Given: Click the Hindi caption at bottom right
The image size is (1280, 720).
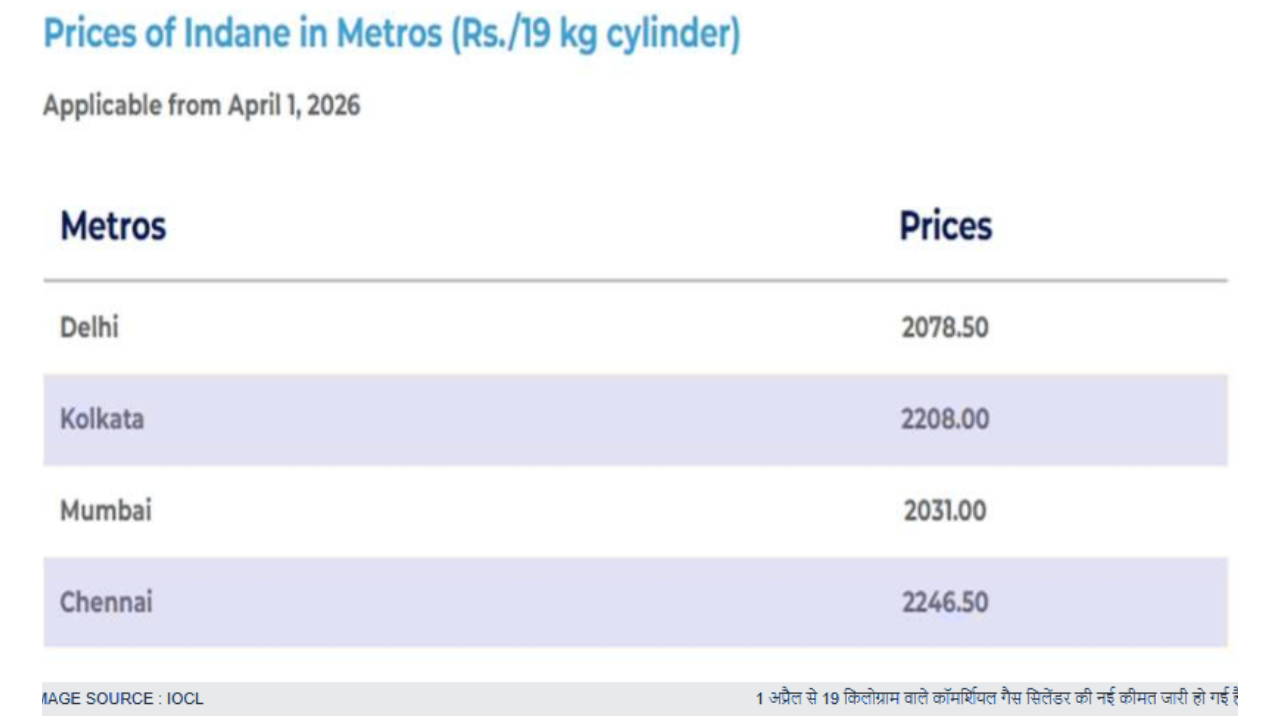Looking at the screenshot, I should coord(996,699).
